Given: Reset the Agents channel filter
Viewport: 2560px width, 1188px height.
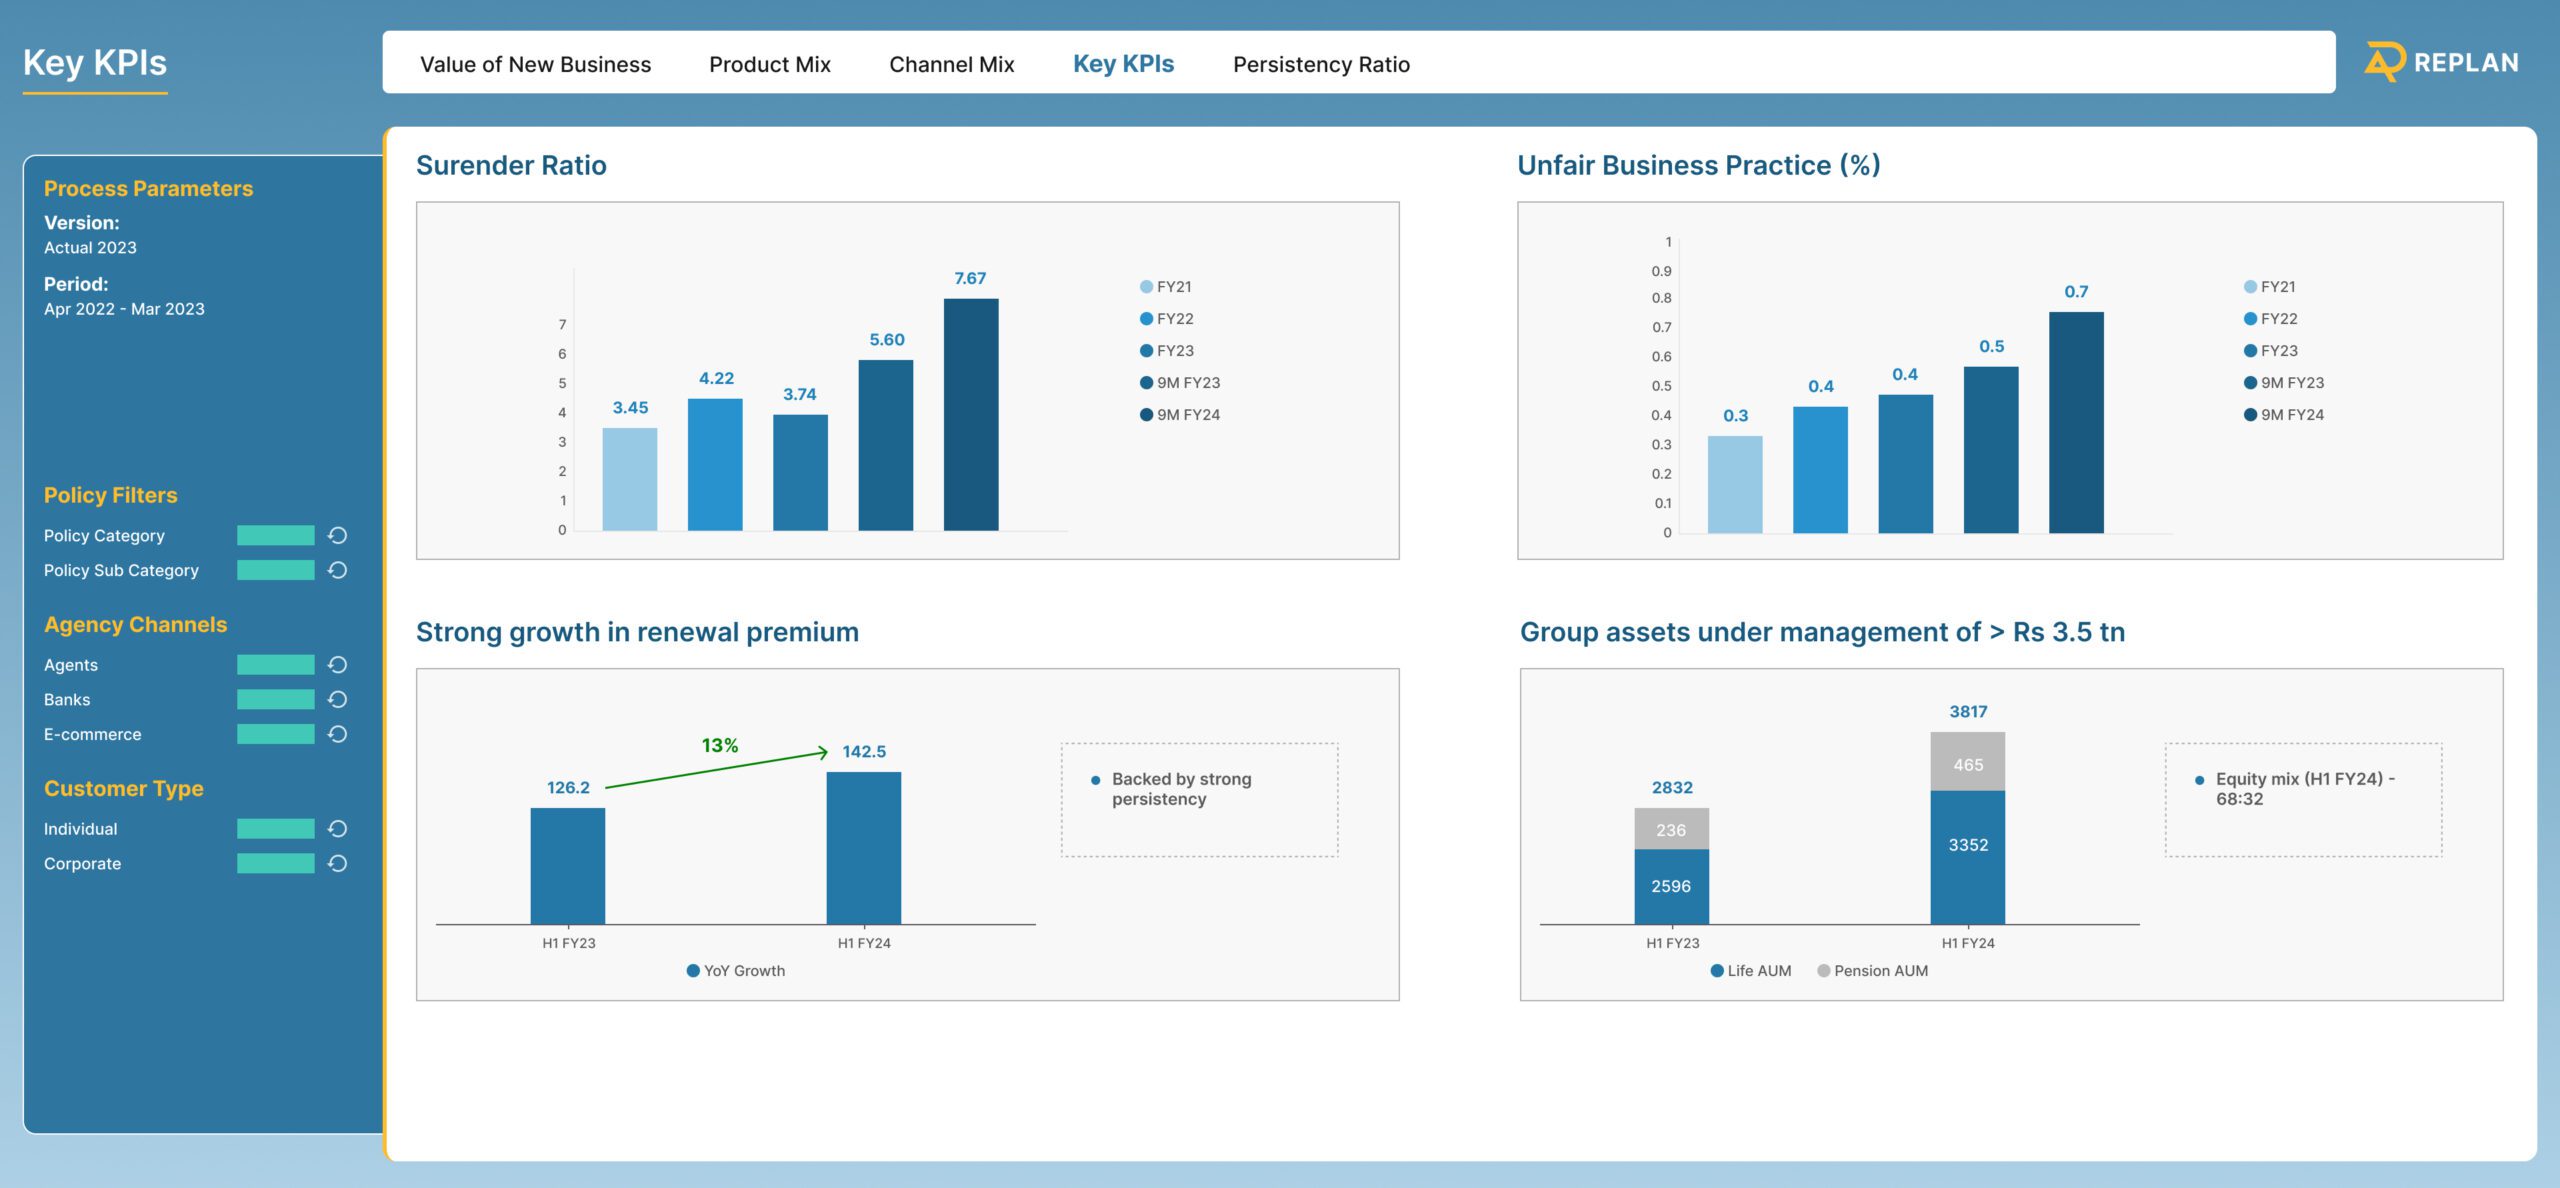Looking at the screenshot, I should [338, 664].
